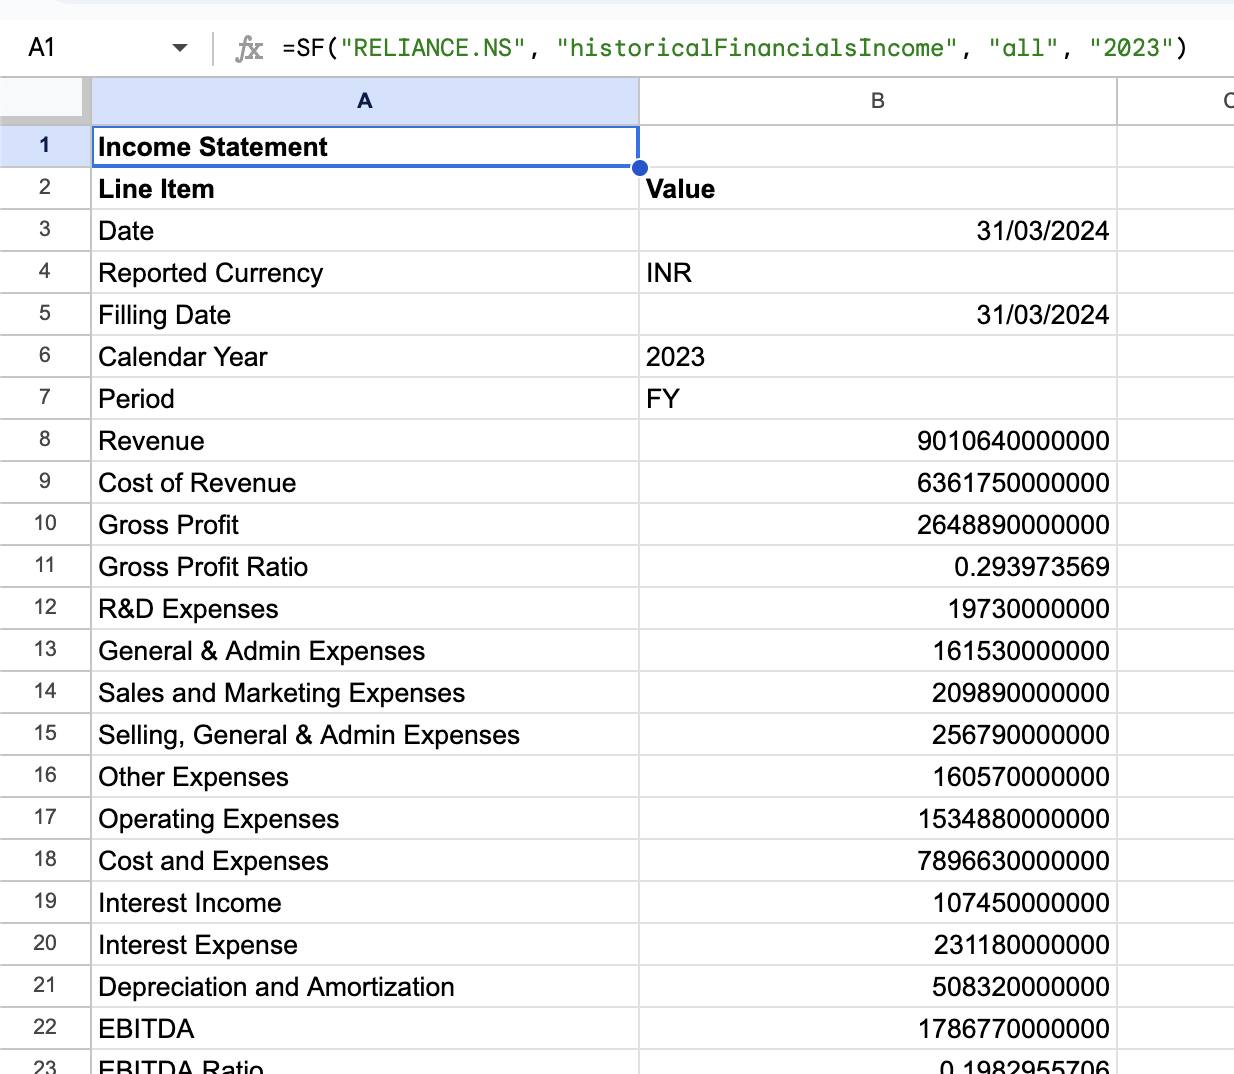Select column B header
Viewport: 1234px width, 1074px height.
pyautogui.click(x=877, y=100)
